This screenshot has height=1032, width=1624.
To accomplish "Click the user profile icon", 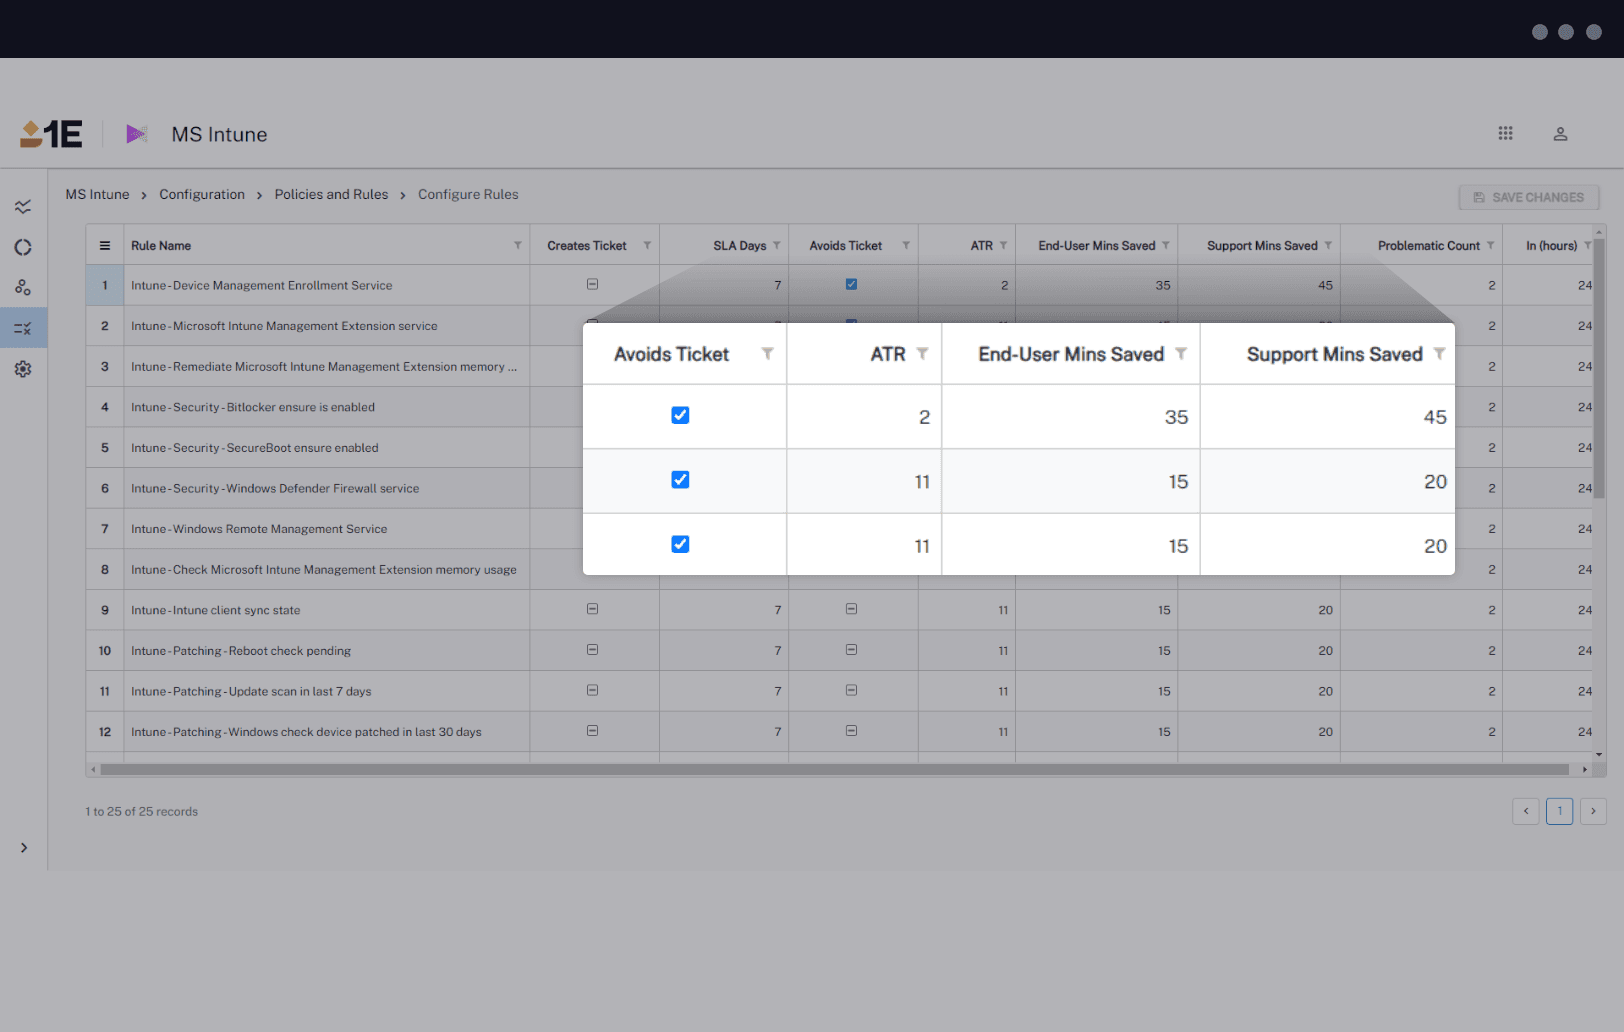I will tap(1560, 133).
